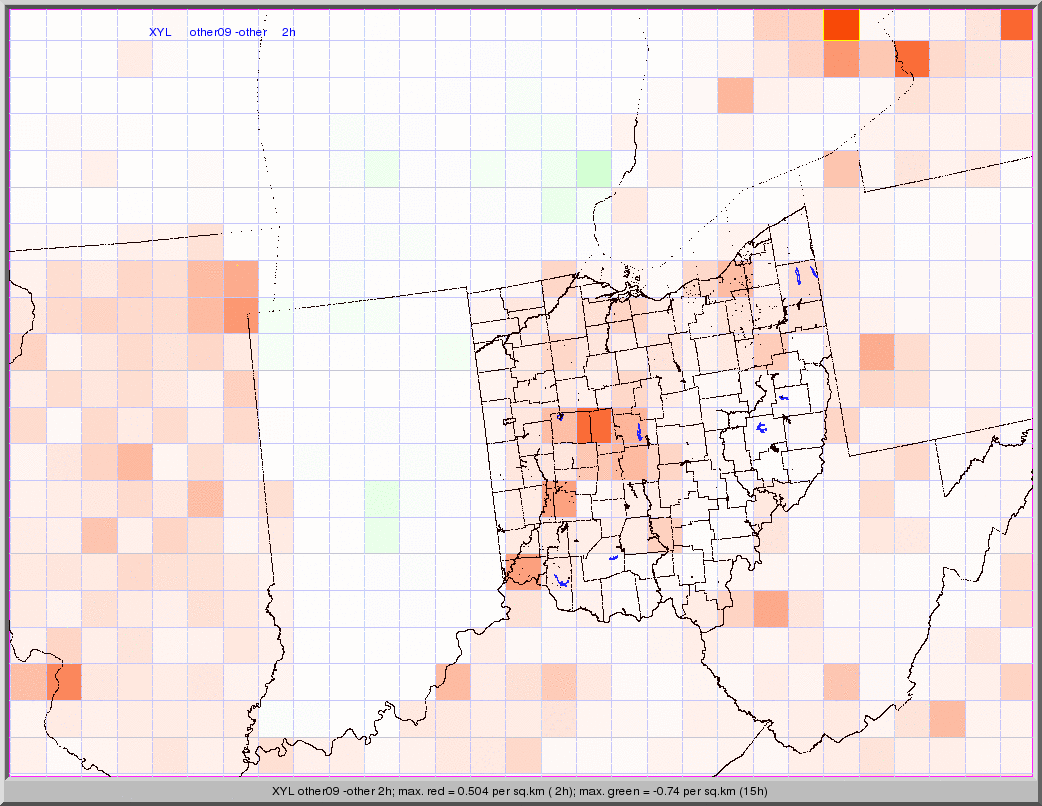Click the blue 'XYL other09 -other 2h' title label

coord(222,32)
